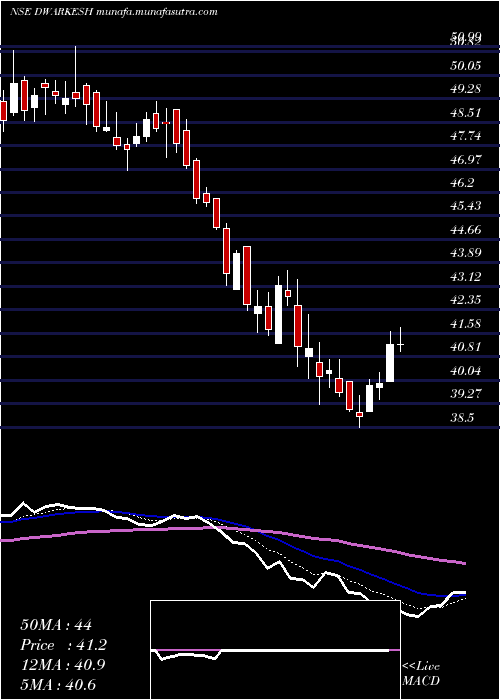This screenshot has height=700, width=500.
Task: Click the Price : 41.2 readout
Action: point(63,645)
